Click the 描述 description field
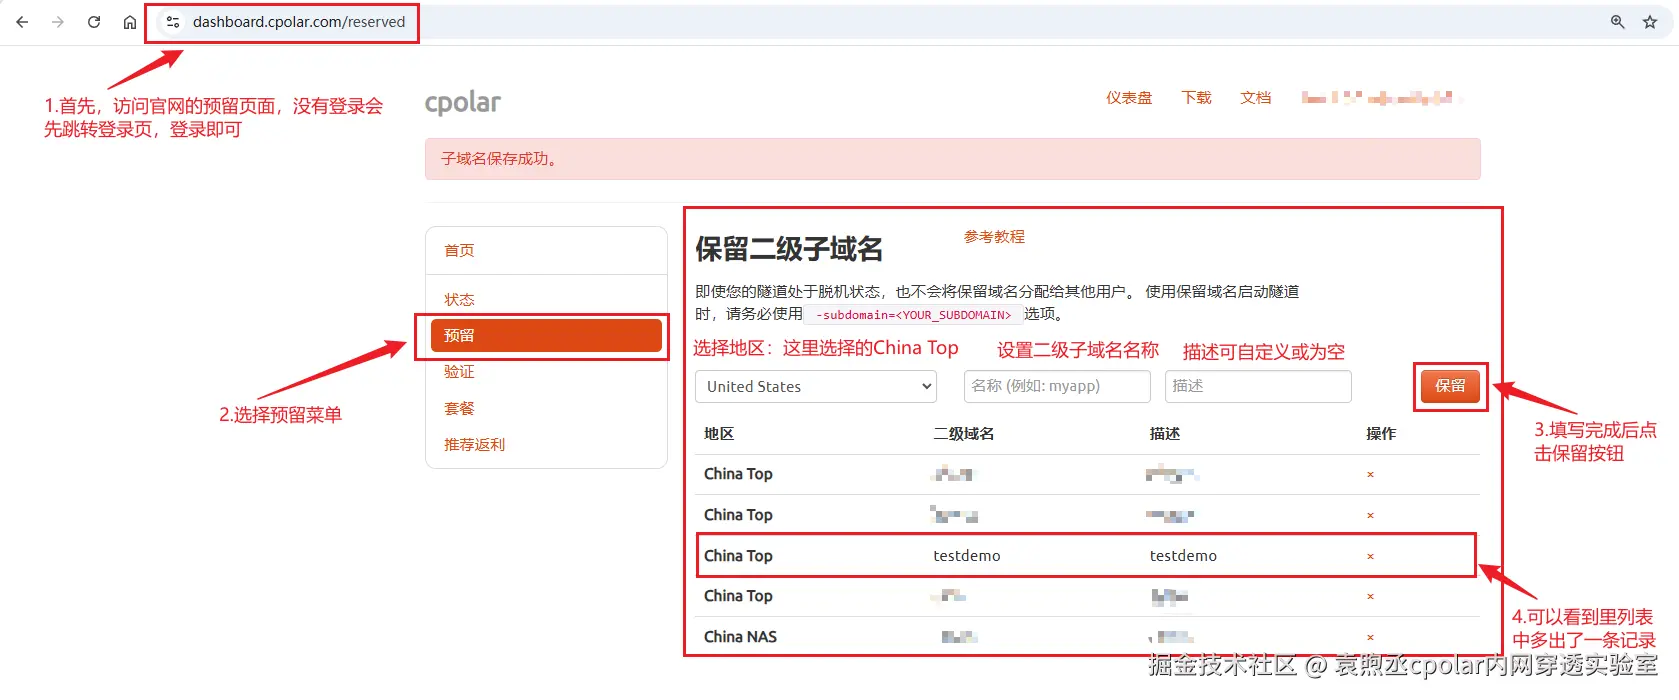The height and width of the screenshot is (700, 1679). coord(1258,386)
